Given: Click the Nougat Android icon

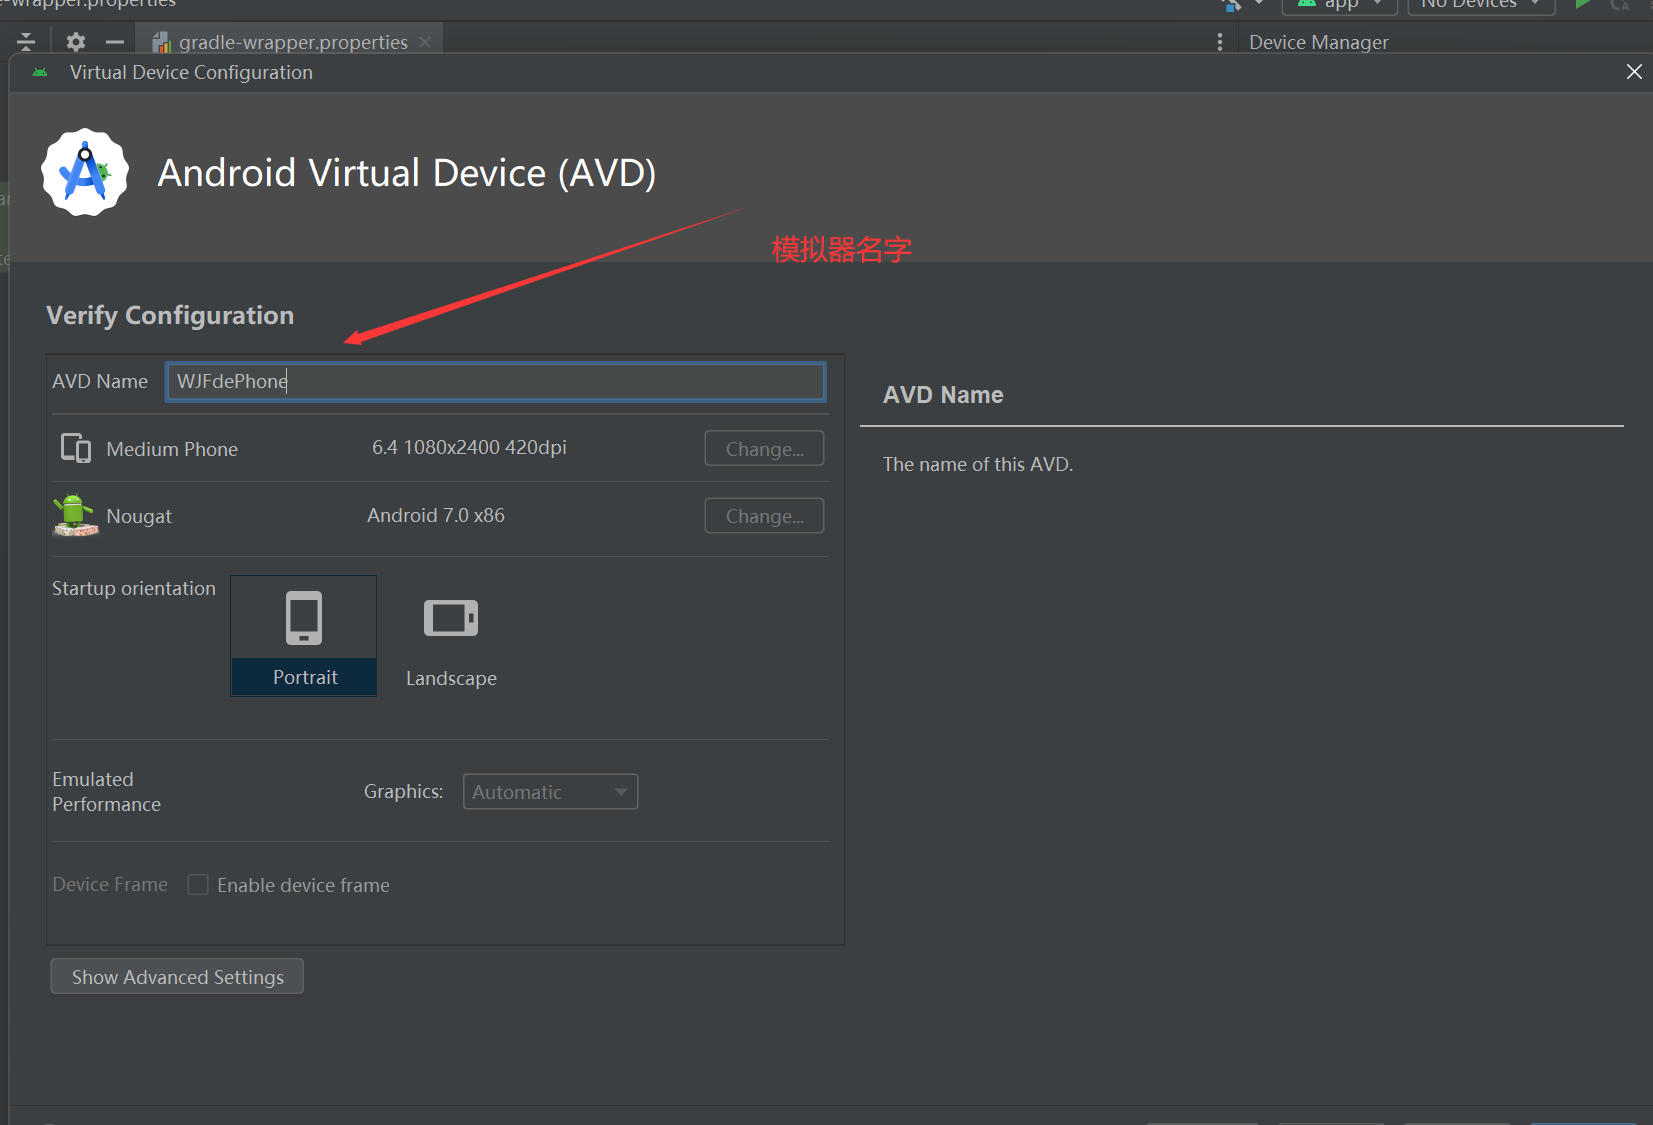Looking at the screenshot, I should [75, 515].
